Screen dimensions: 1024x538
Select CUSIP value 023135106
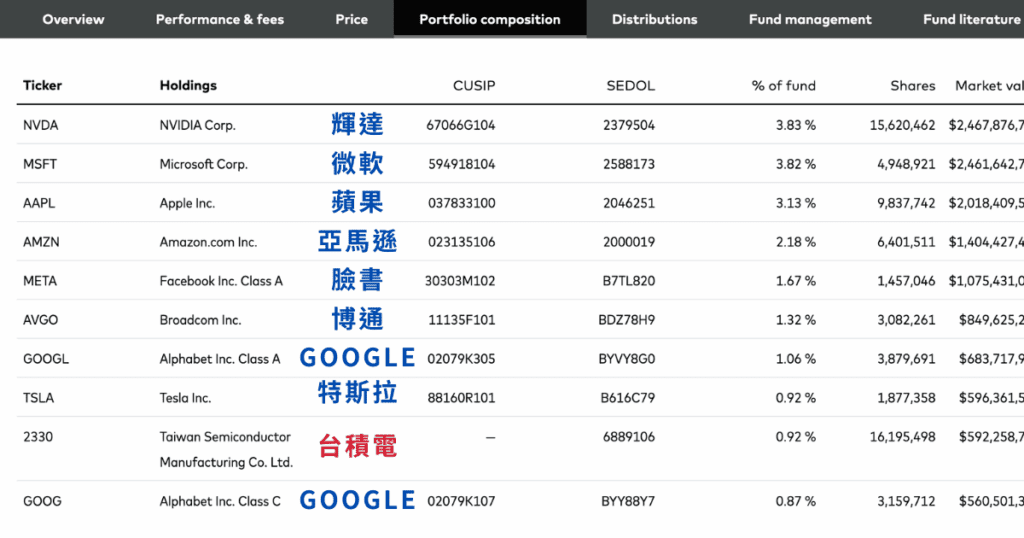pos(462,242)
